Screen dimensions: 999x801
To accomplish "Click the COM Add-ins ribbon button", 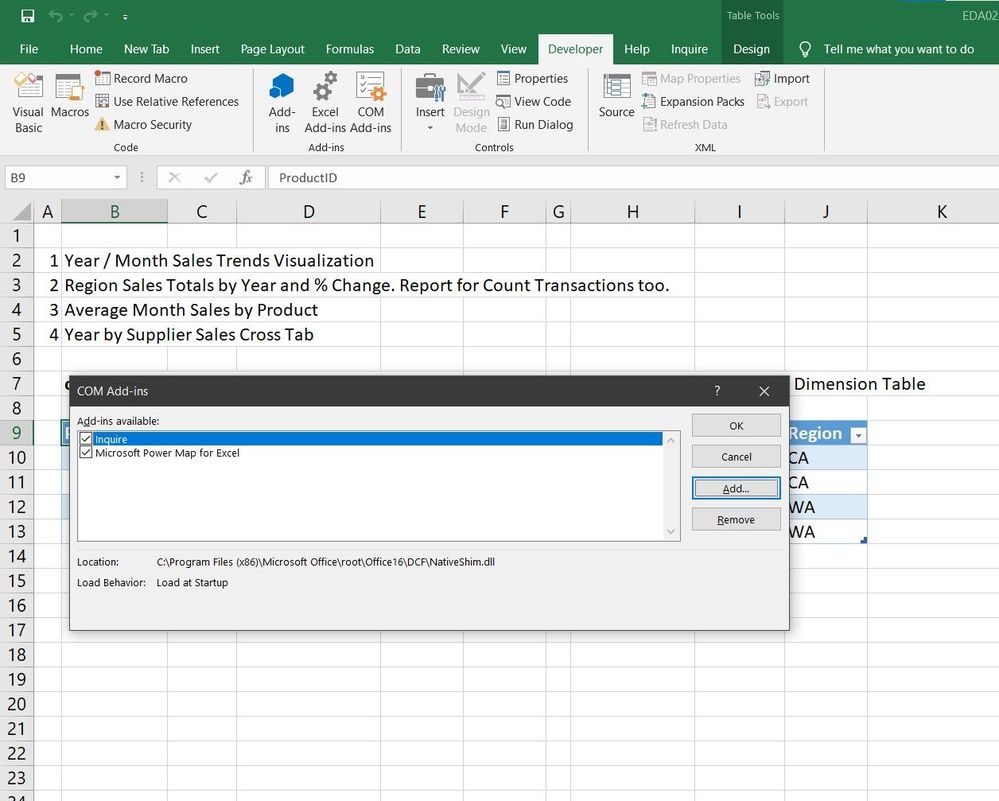I will (x=370, y=103).
